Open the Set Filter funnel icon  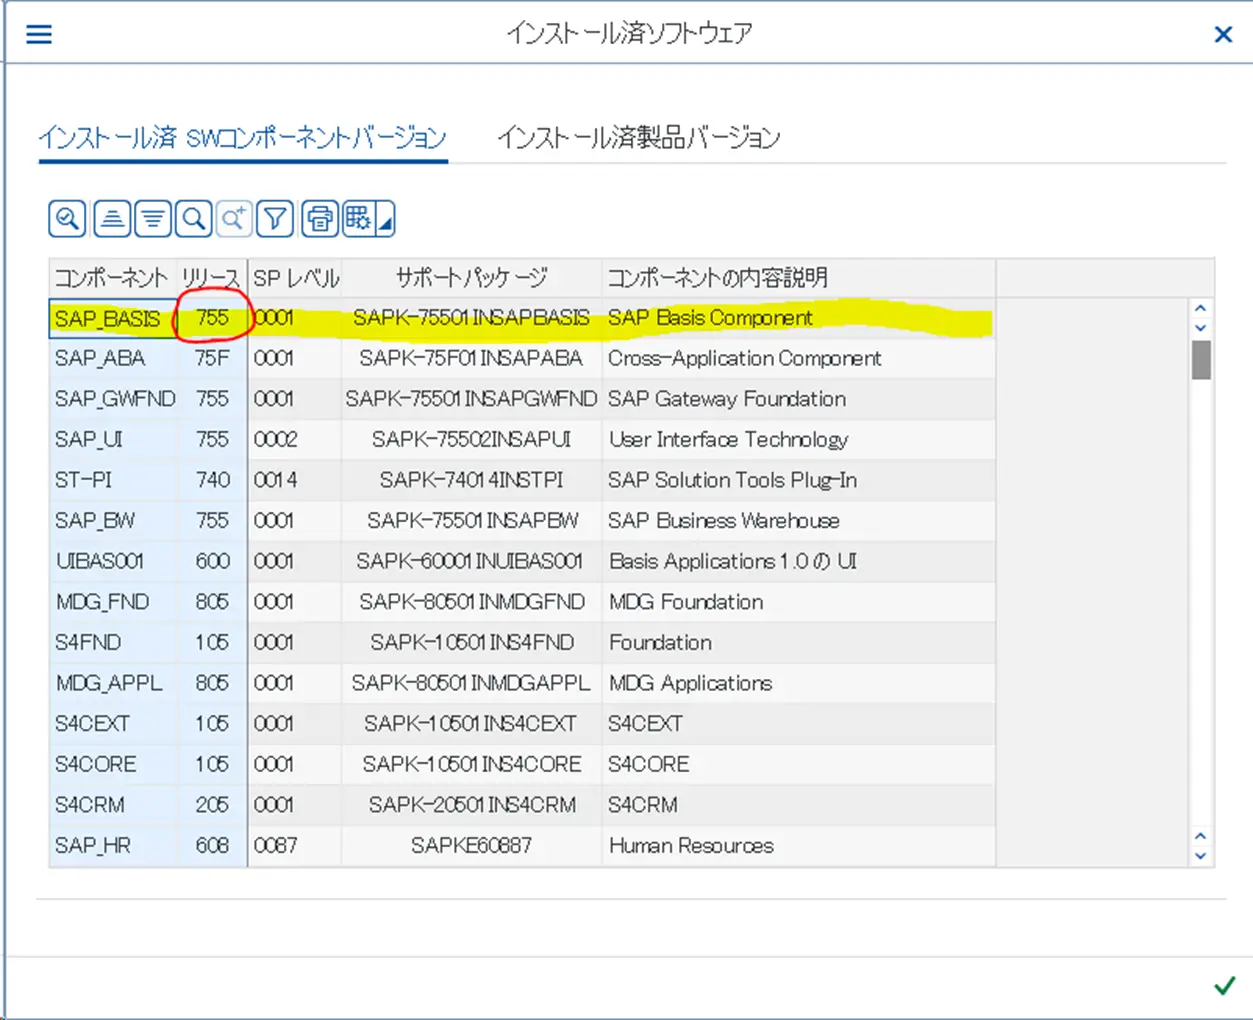pos(275,218)
